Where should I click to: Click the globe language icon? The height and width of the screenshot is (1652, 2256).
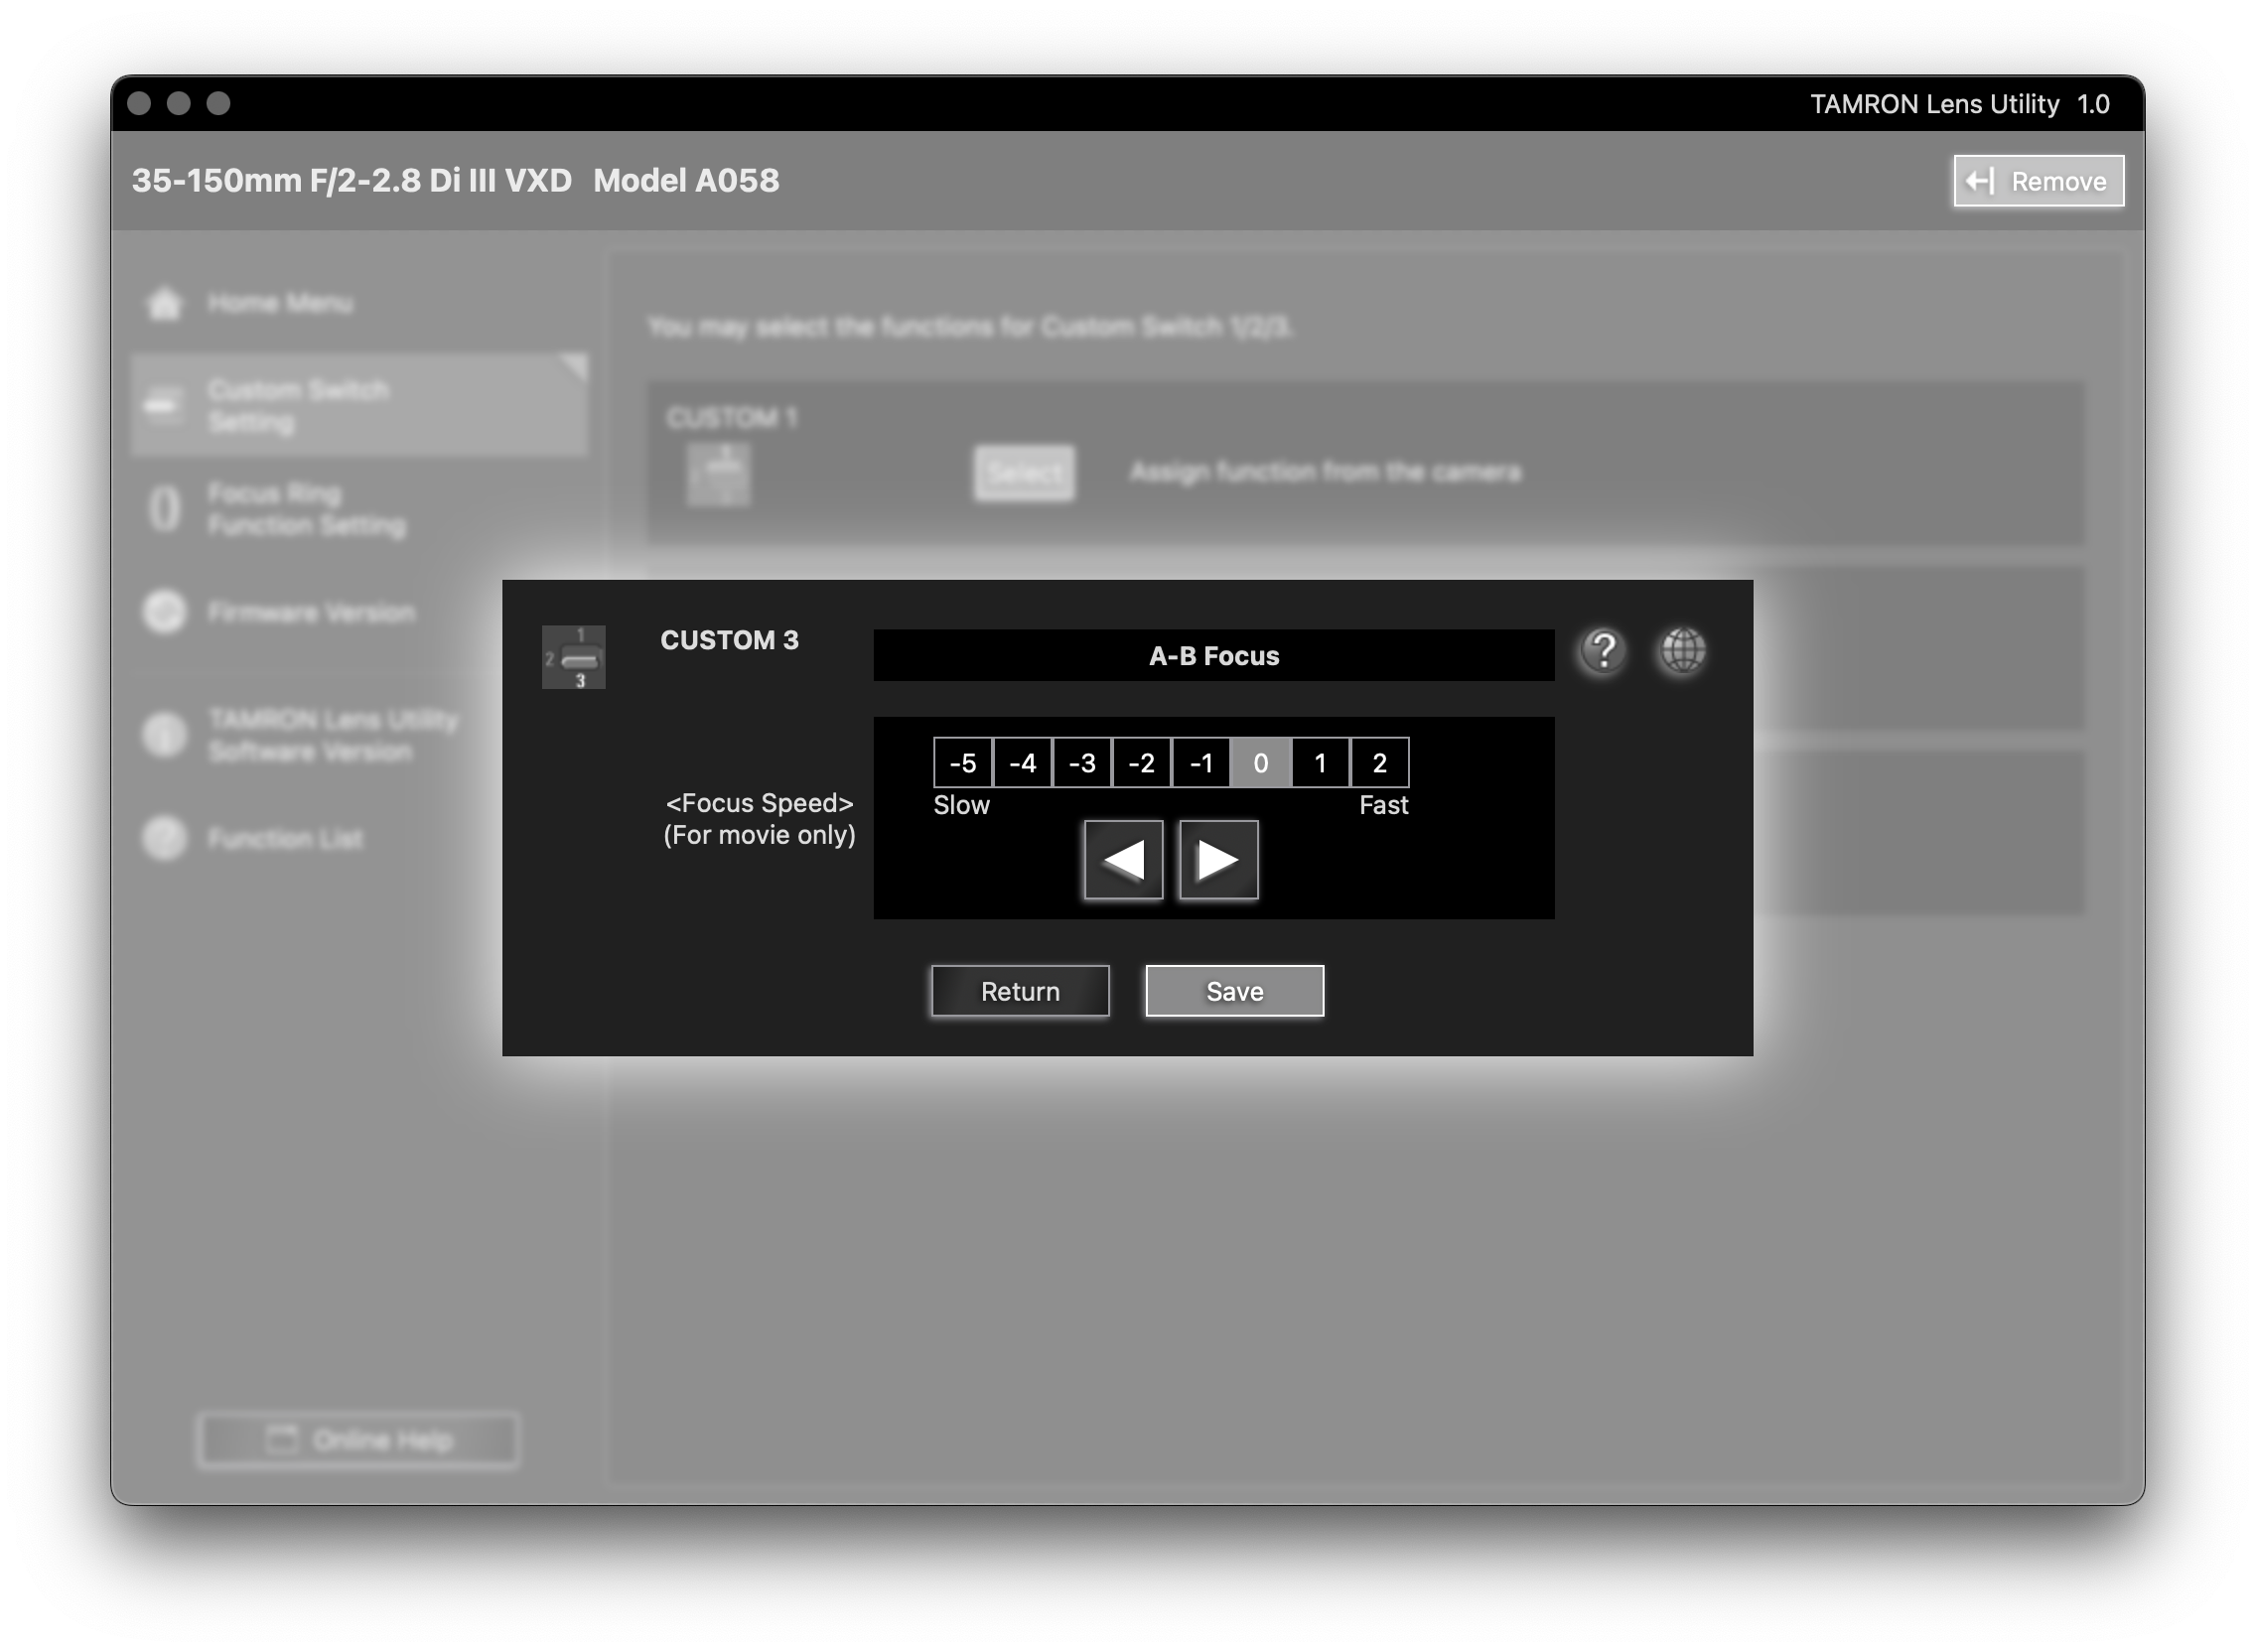point(1683,652)
